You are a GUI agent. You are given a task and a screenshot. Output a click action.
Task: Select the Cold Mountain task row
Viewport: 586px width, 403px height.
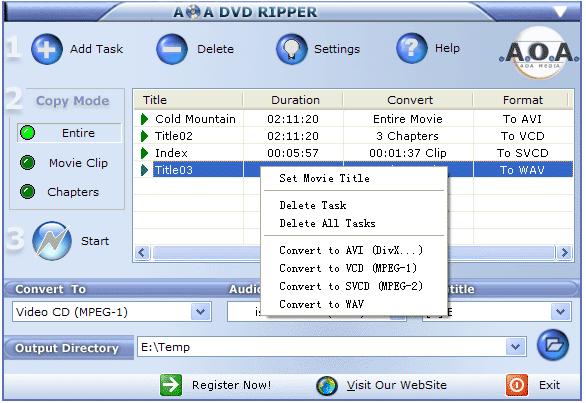353,119
